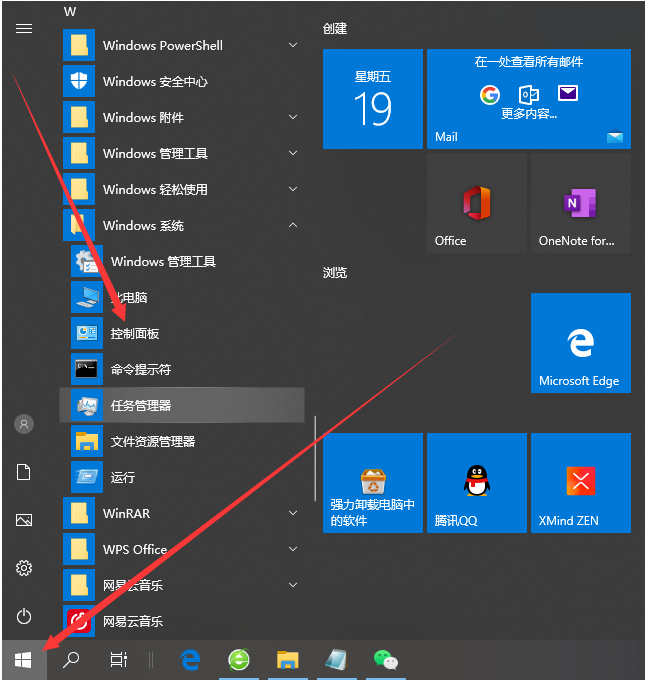The height and width of the screenshot is (681, 645).
Task: Open WeChat from the taskbar
Action: [385, 660]
